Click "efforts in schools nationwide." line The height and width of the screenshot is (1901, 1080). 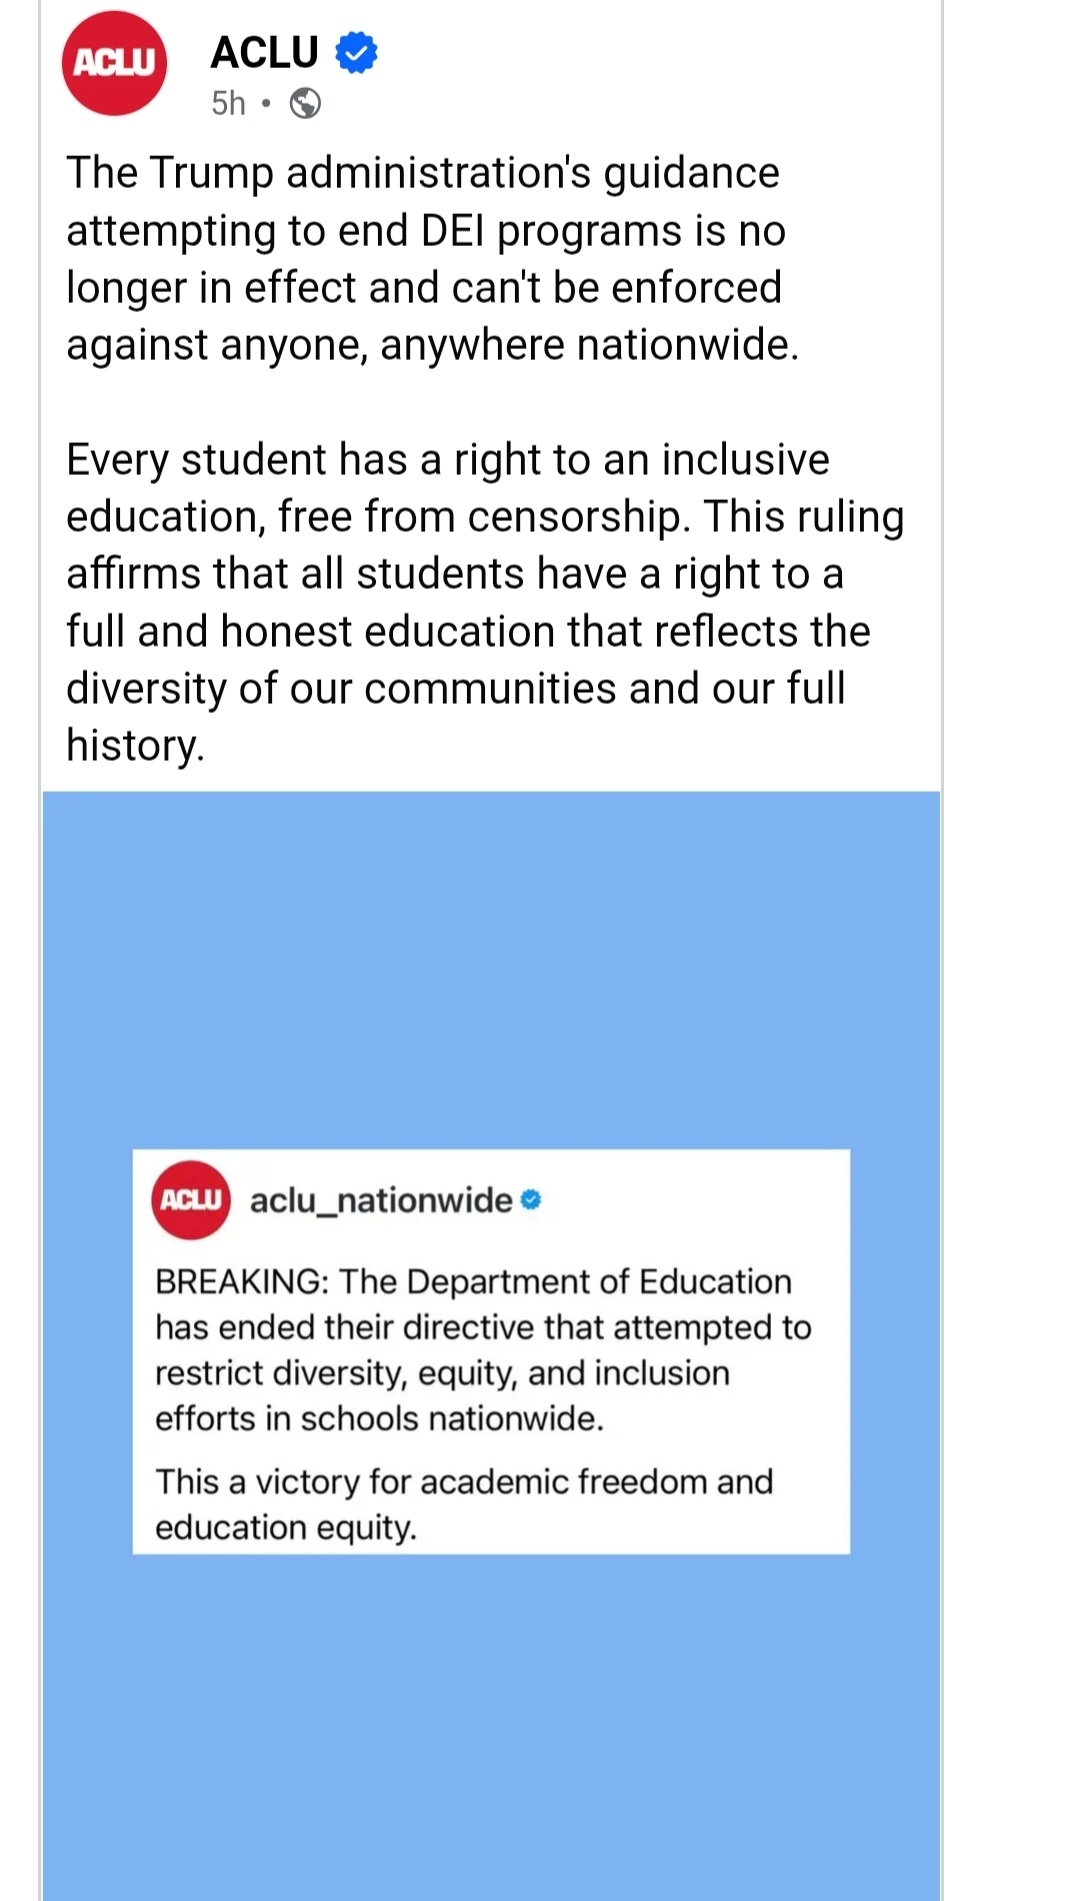click(379, 1419)
